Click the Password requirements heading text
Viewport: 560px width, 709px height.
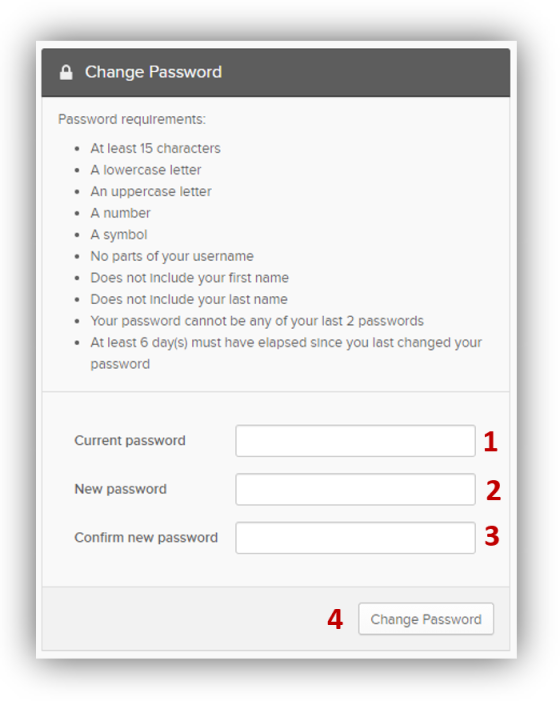pos(132,119)
